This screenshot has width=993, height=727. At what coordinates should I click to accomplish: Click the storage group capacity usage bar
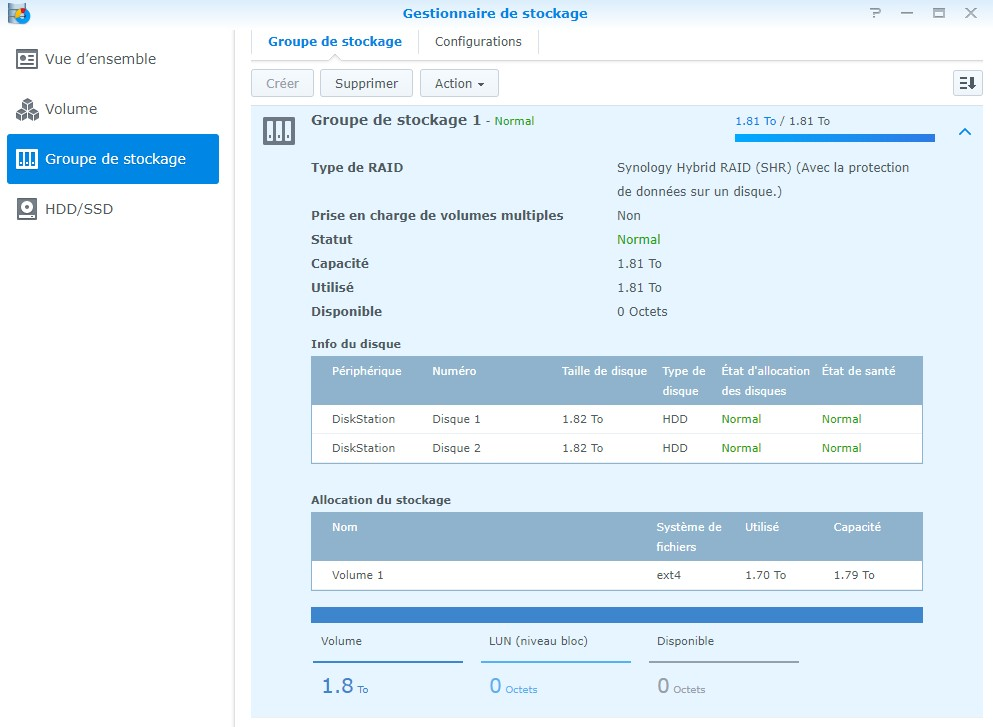[x=834, y=138]
